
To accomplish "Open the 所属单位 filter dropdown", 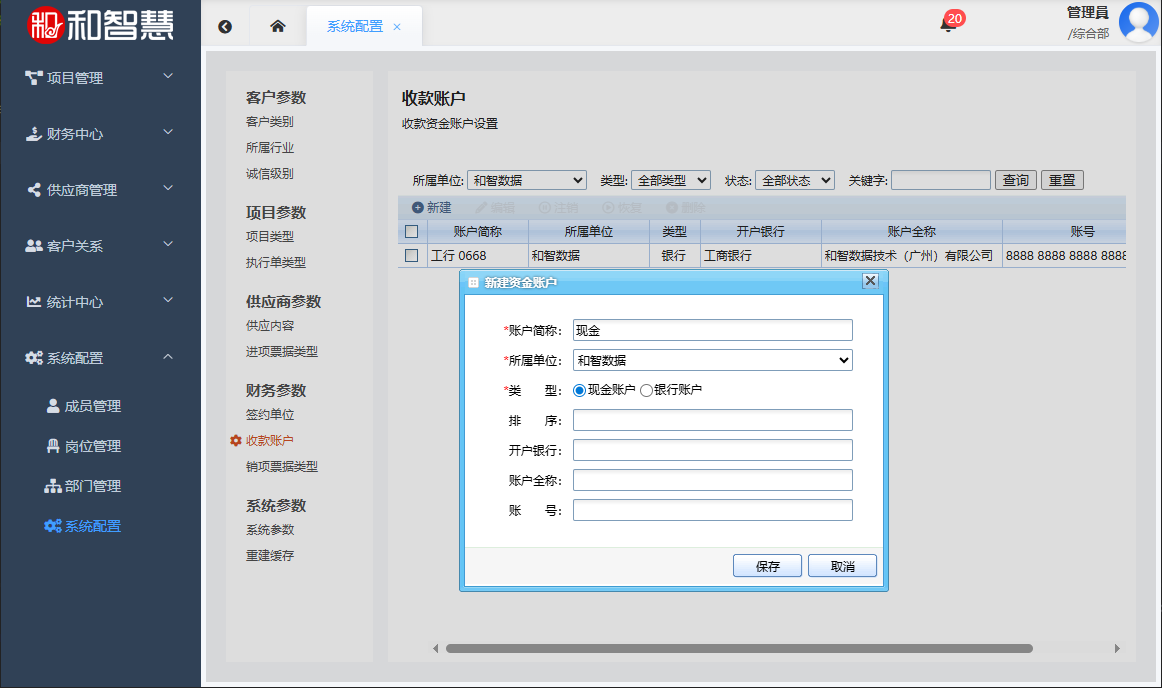I will click(527, 180).
